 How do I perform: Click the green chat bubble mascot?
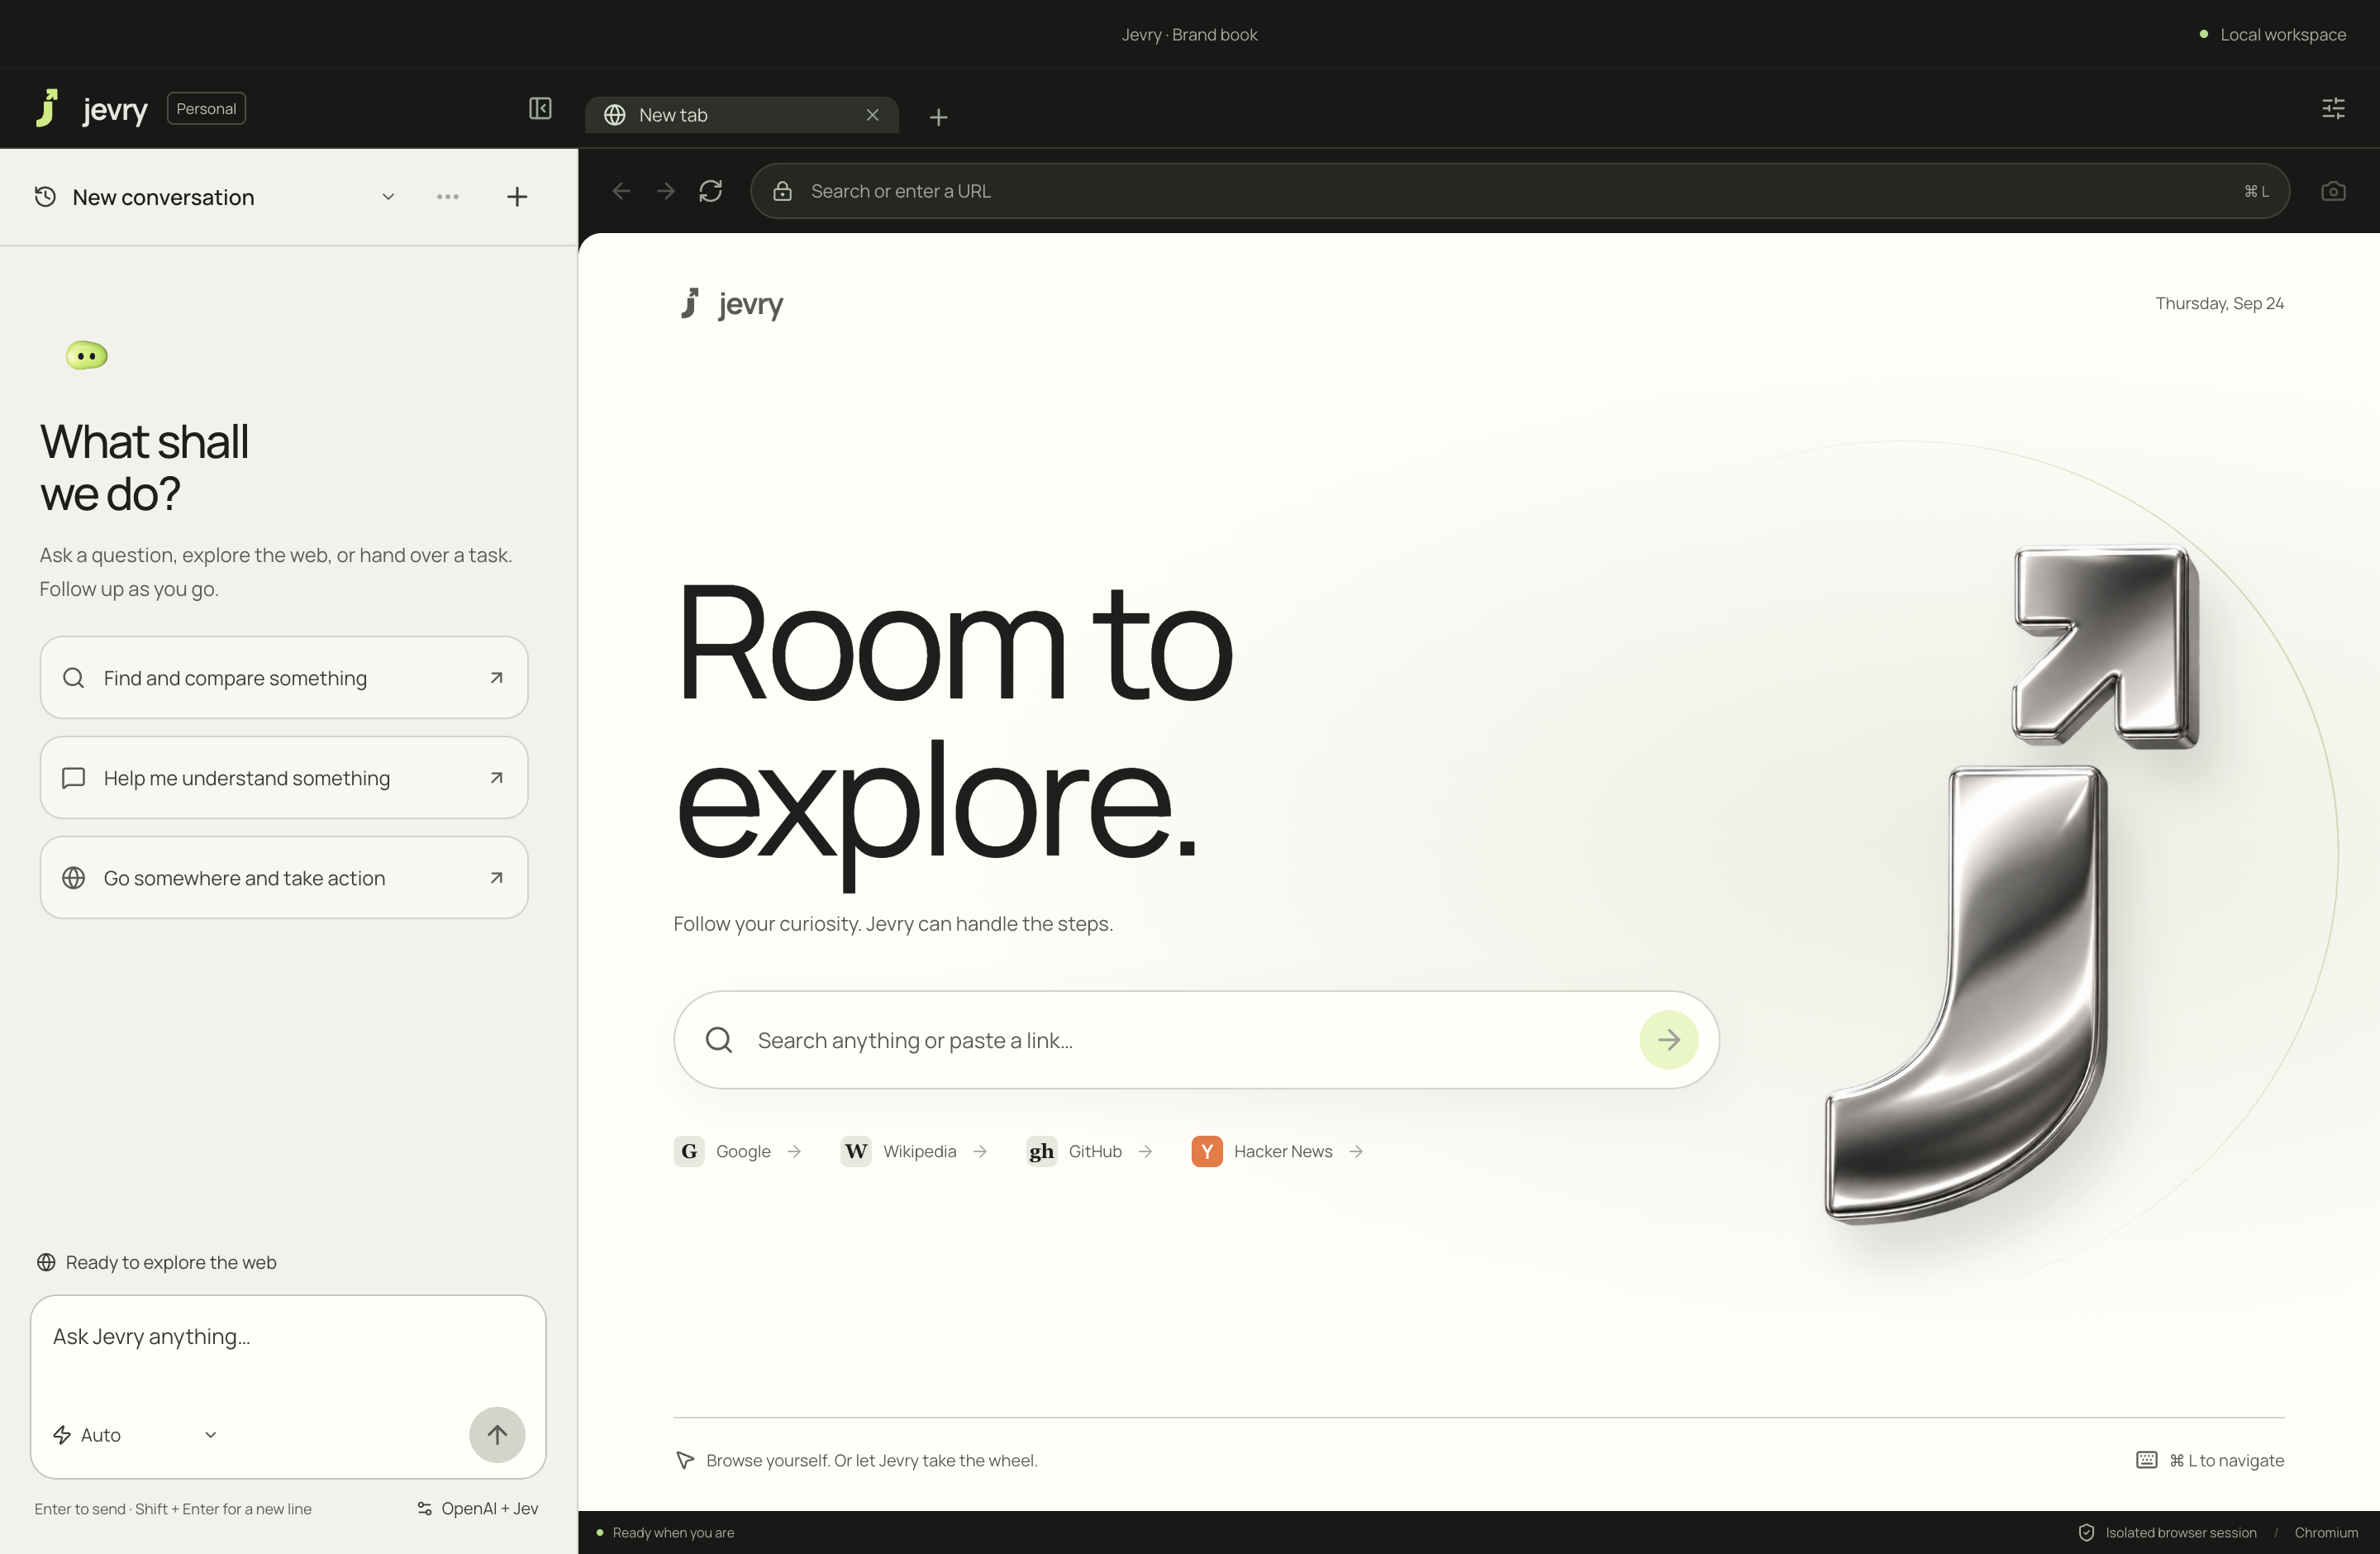[x=87, y=355]
